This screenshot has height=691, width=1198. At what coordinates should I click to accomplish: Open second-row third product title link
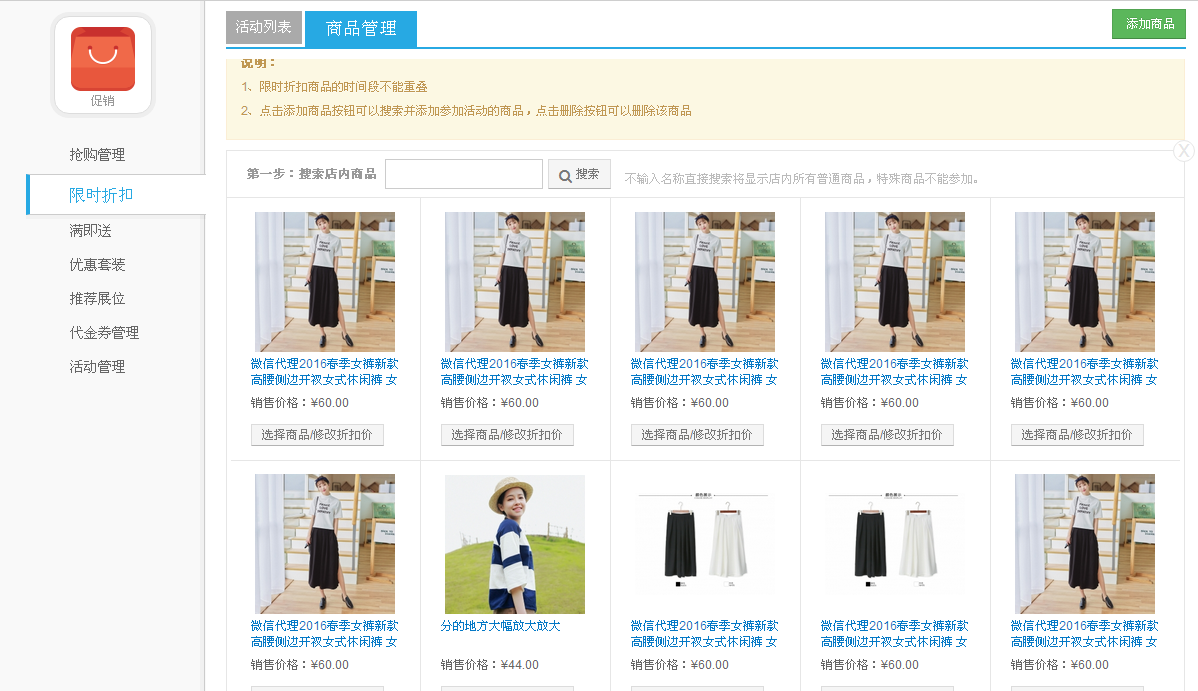click(704, 634)
